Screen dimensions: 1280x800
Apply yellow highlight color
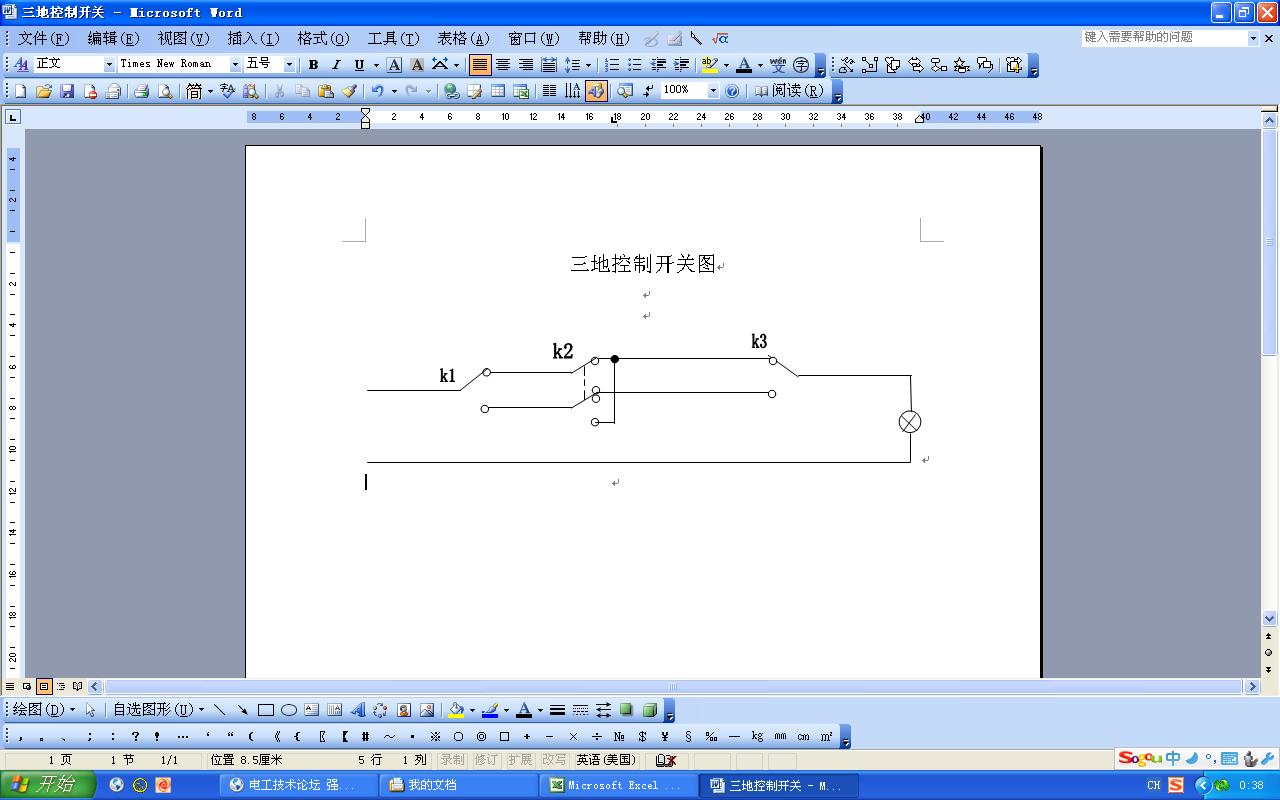tap(710, 65)
